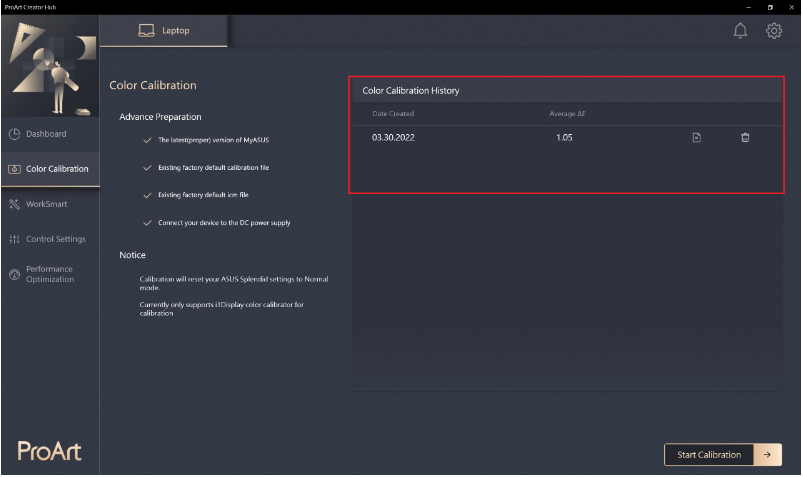Viewport: 803px width, 477px height.
Task: Select the 03.30.2022 date entry
Action: tap(393, 137)
